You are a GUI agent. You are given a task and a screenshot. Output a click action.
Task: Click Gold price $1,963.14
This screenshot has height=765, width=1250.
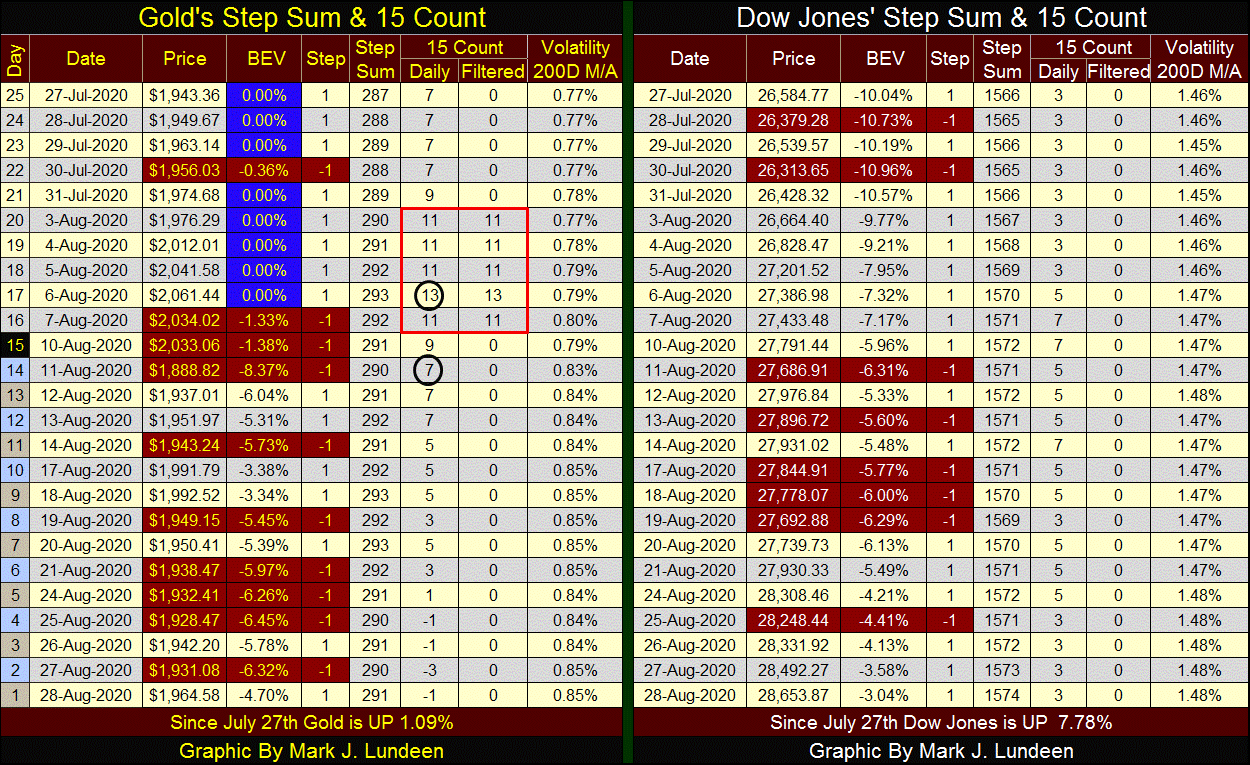click(185, 146)
